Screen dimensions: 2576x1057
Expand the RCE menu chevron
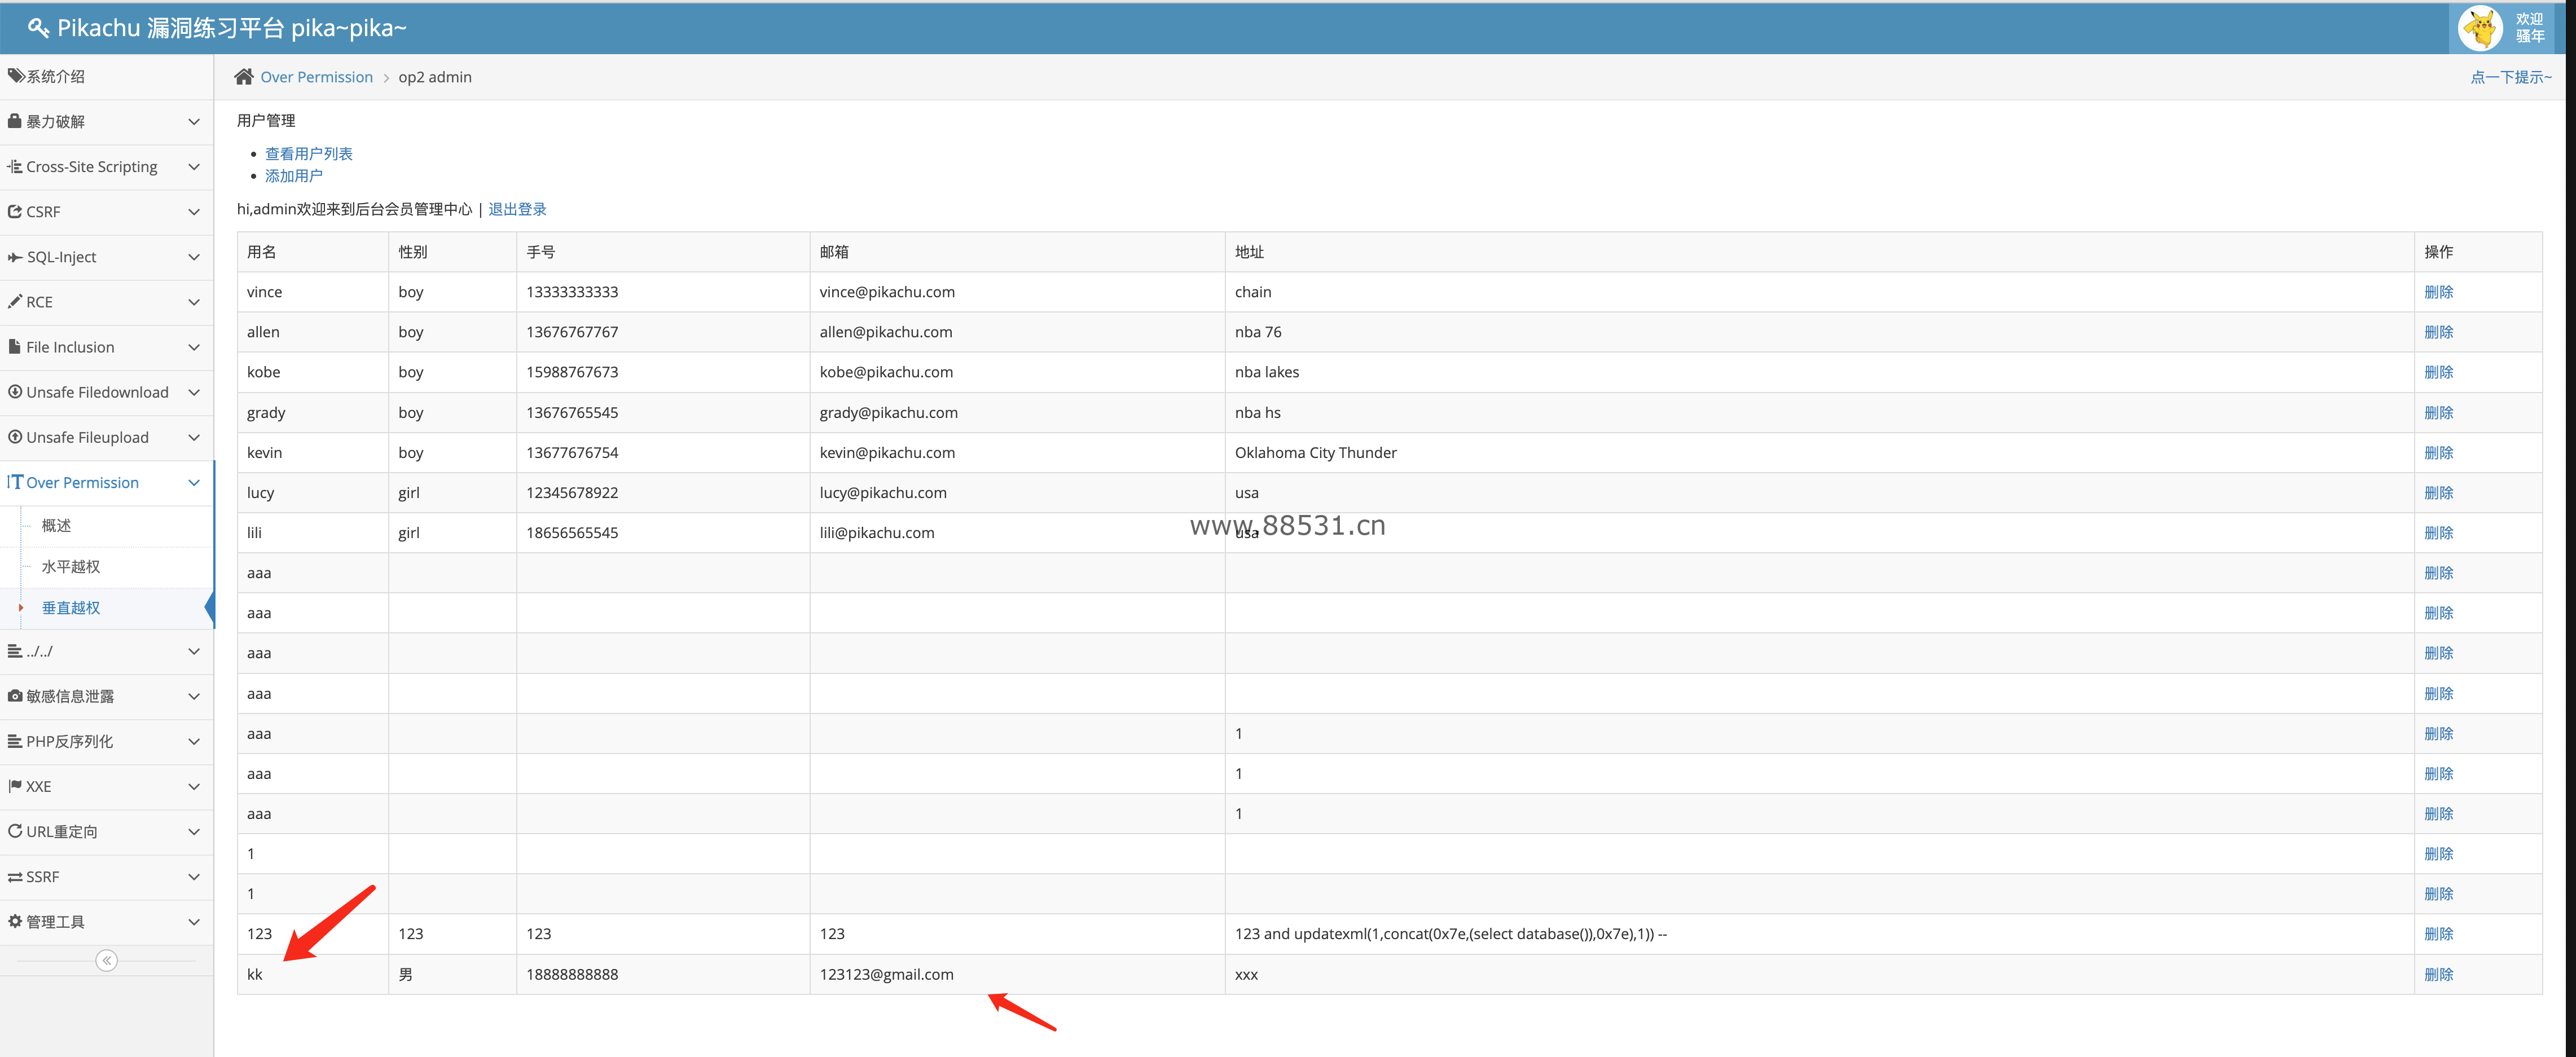click(x=194, y=302)
